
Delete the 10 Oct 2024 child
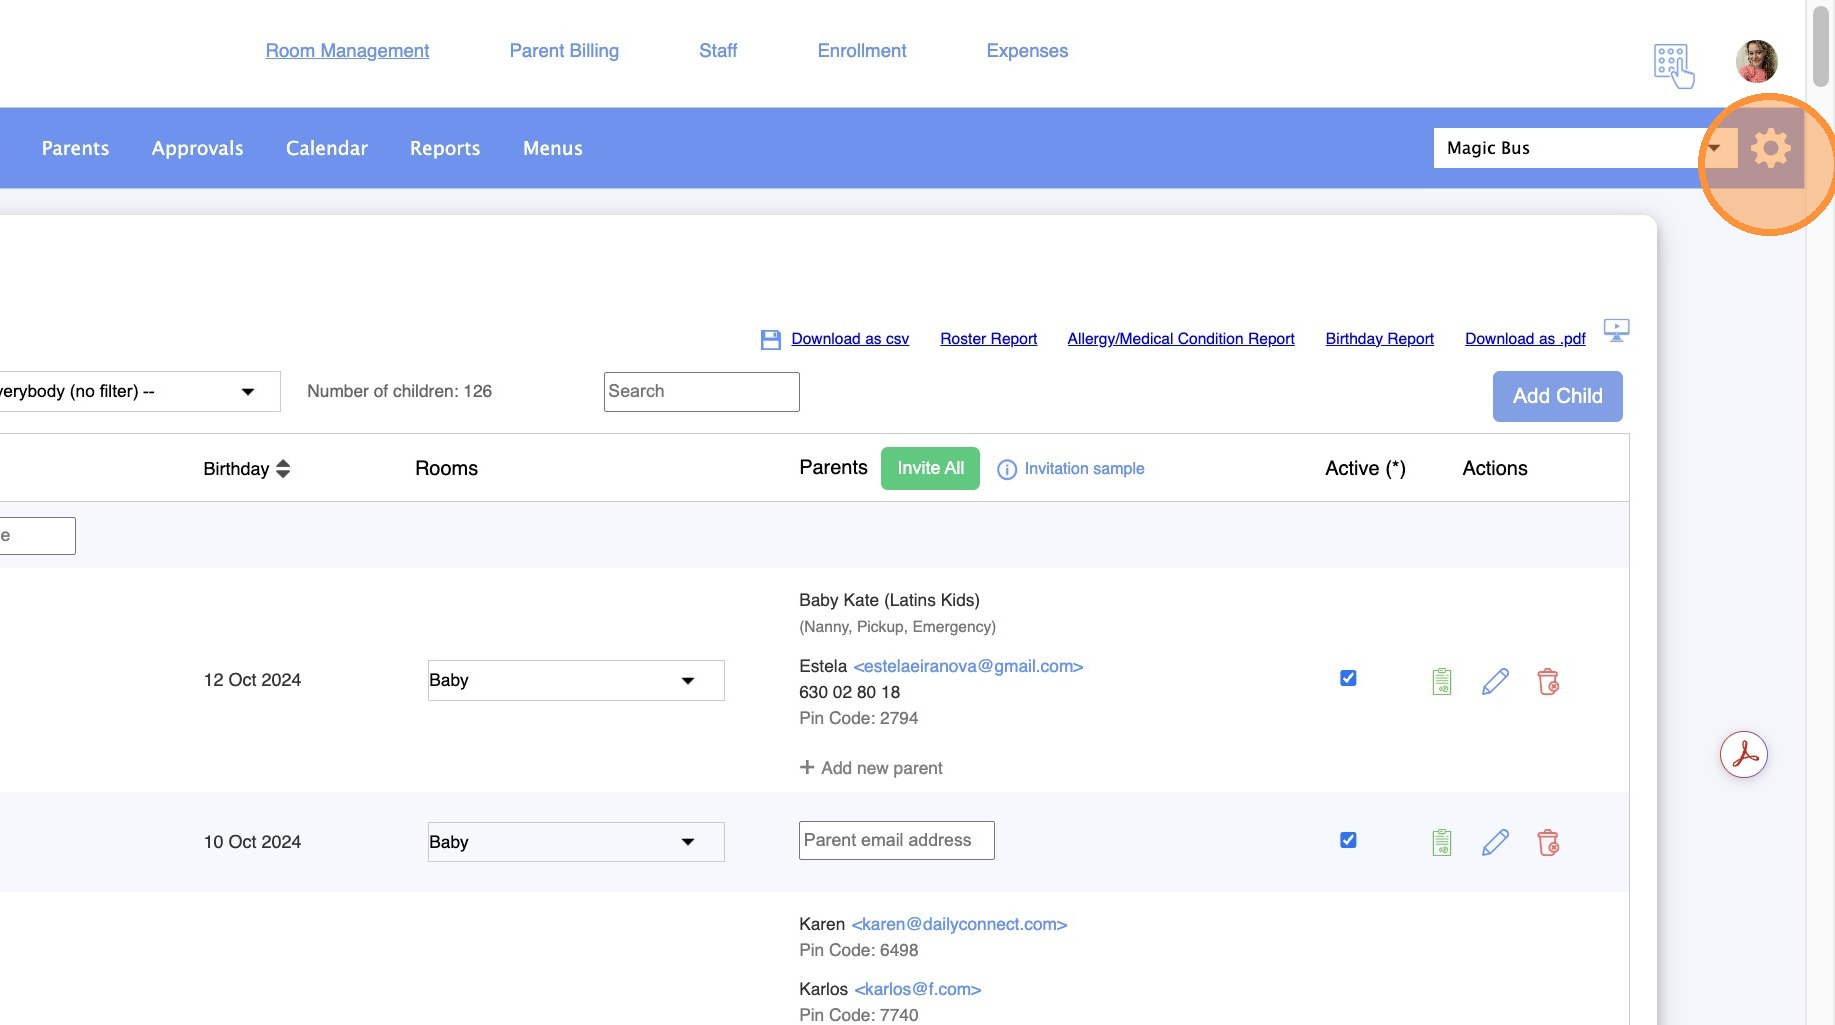[1548, 843]
